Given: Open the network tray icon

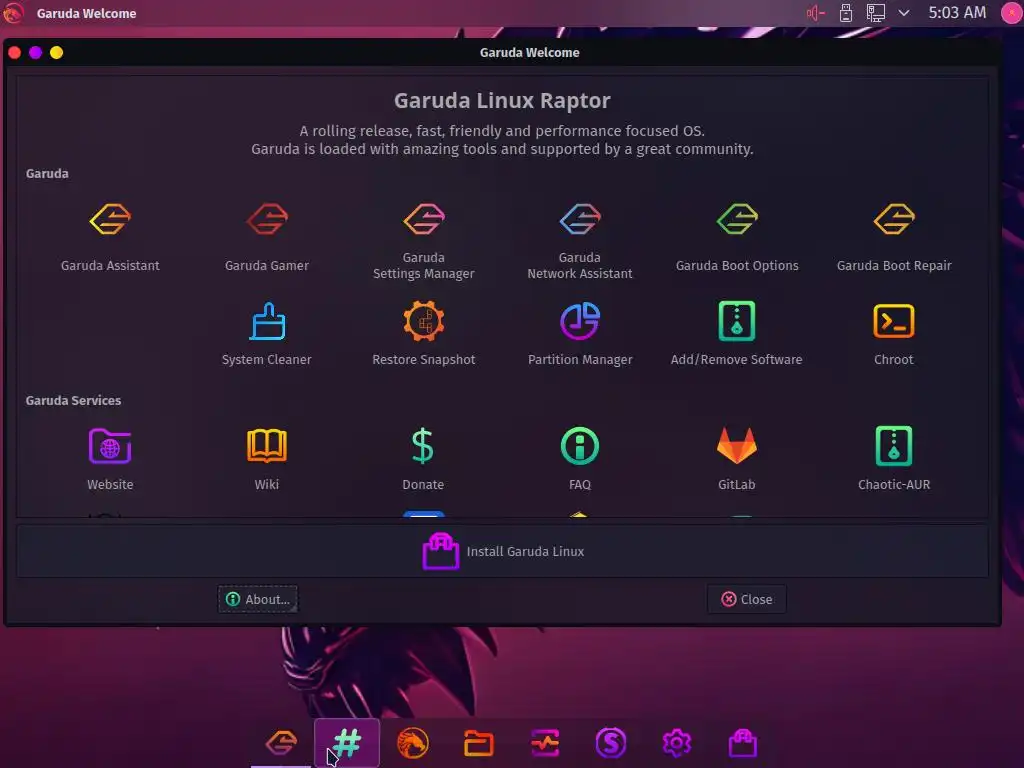Looking at the screenshot, I should click(x=875, y=13).
